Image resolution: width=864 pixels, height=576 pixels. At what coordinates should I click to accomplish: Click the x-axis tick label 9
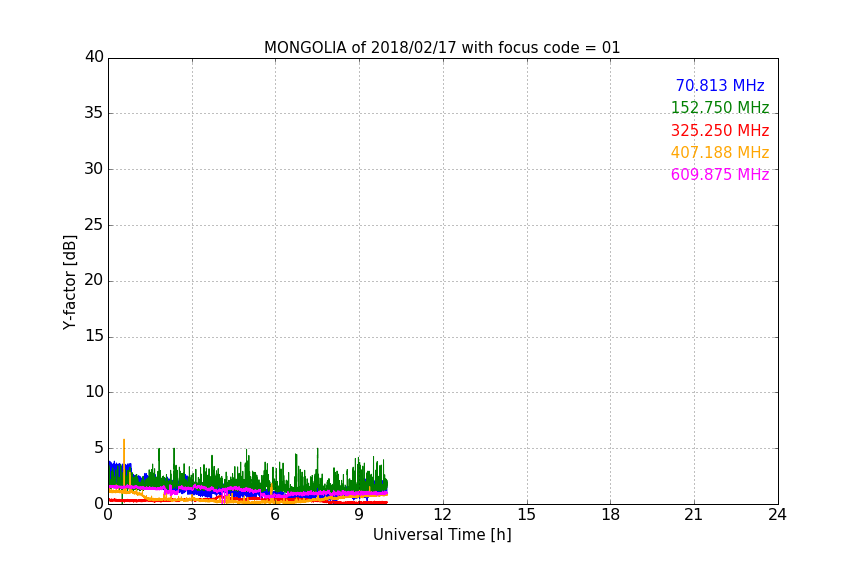coord(359,515)
